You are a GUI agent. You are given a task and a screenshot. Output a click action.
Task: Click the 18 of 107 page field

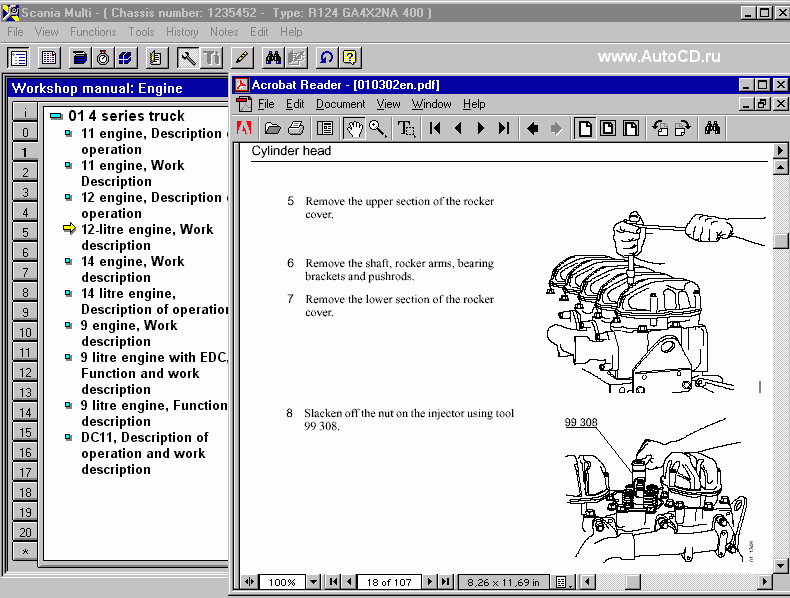click(389, 582)
